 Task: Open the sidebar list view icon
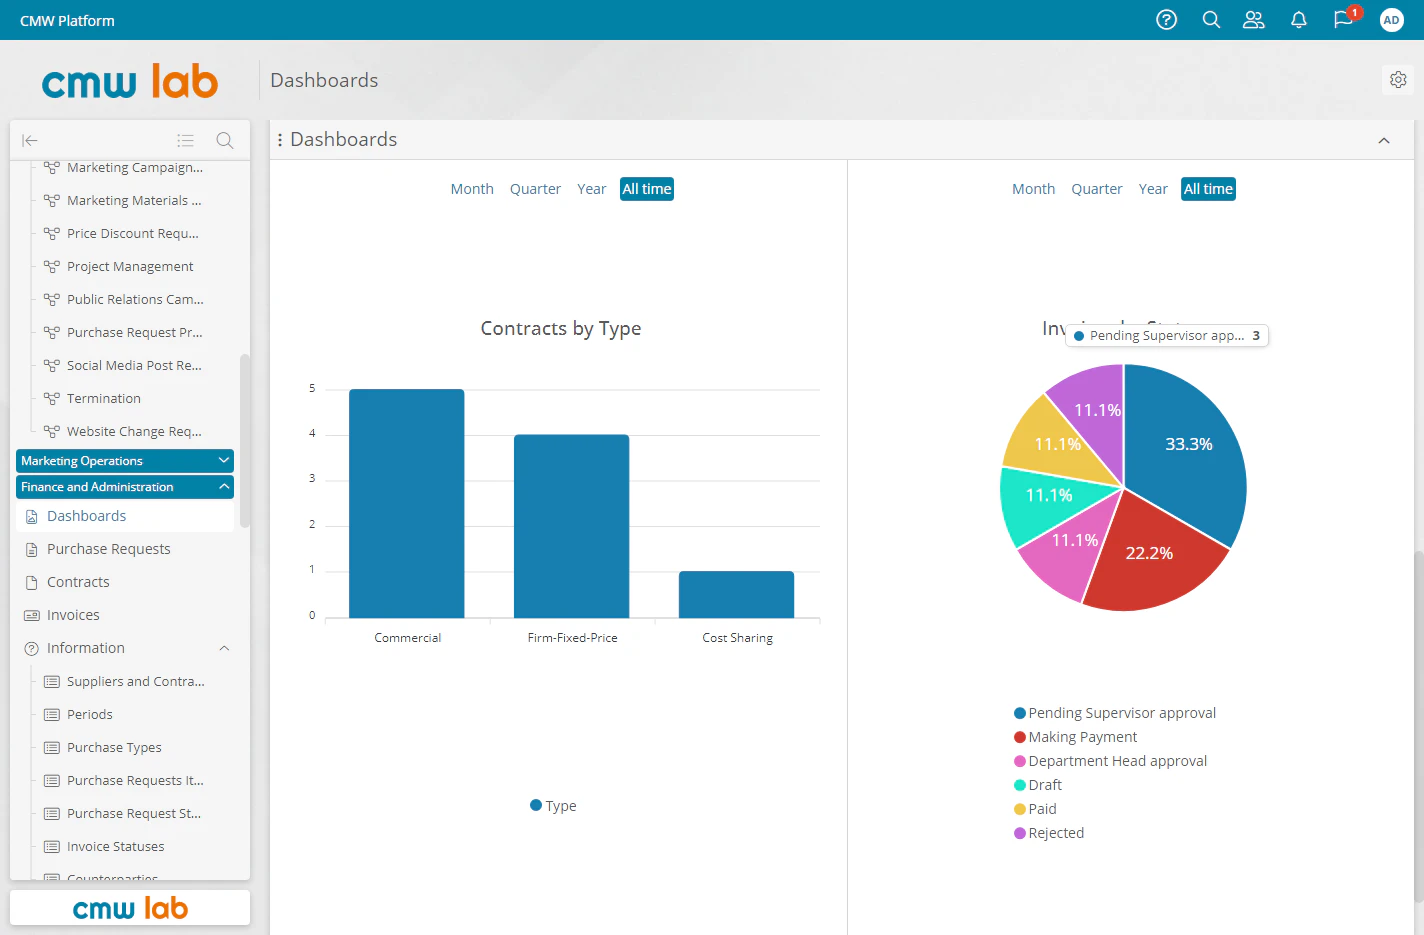186,140
